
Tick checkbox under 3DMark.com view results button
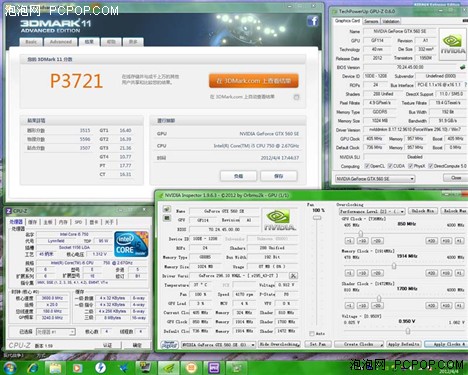pos(296,97)
